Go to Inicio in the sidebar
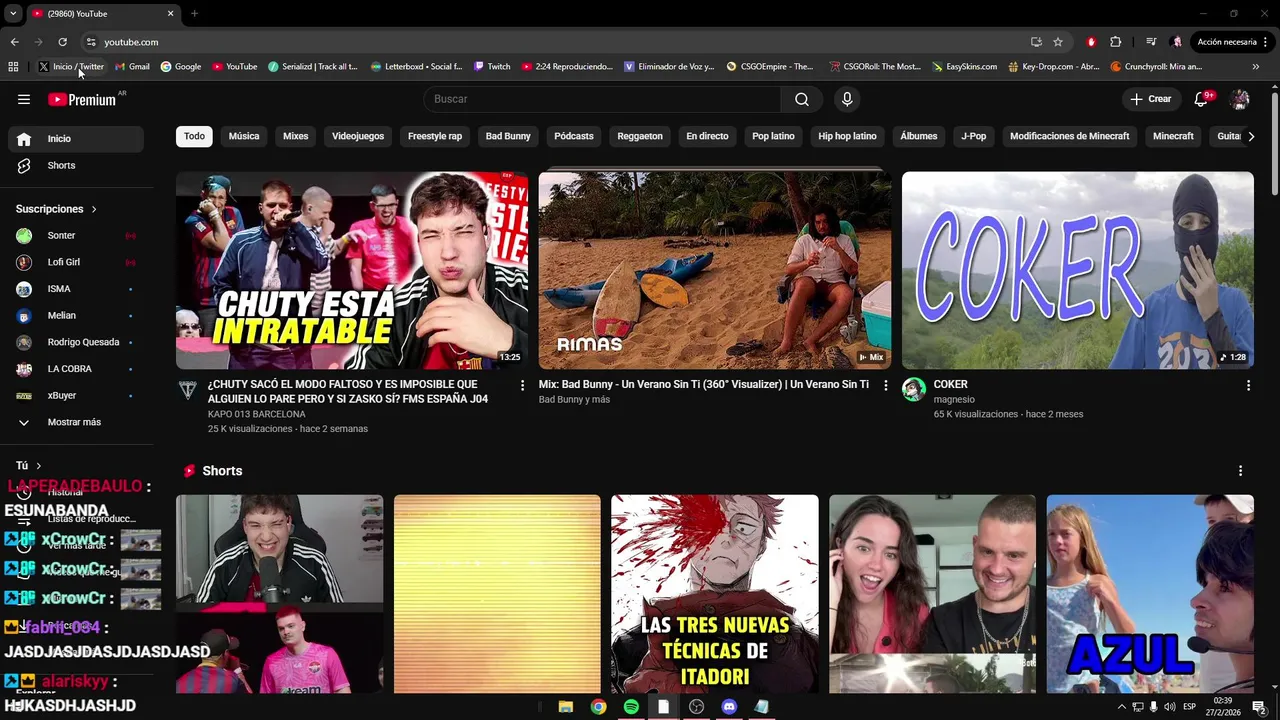 (x=76, y=139)
